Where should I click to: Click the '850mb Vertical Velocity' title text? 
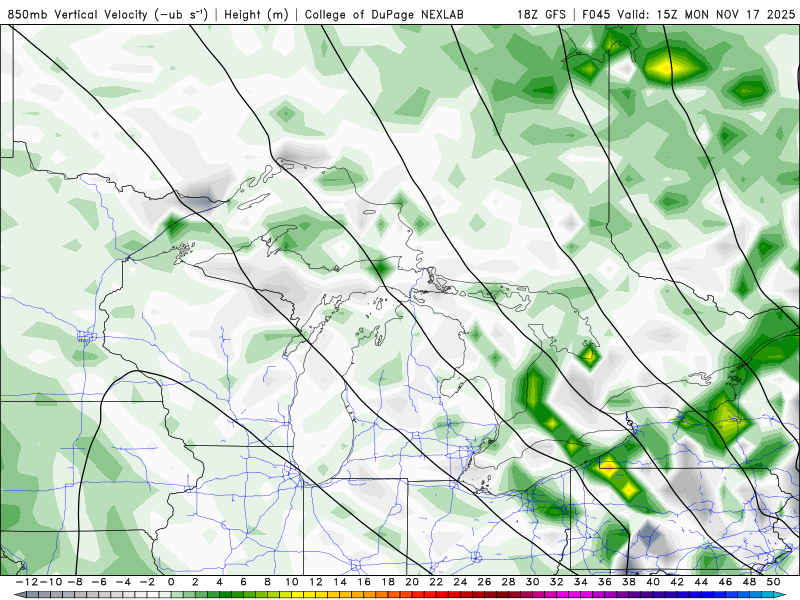click(78, 15)
